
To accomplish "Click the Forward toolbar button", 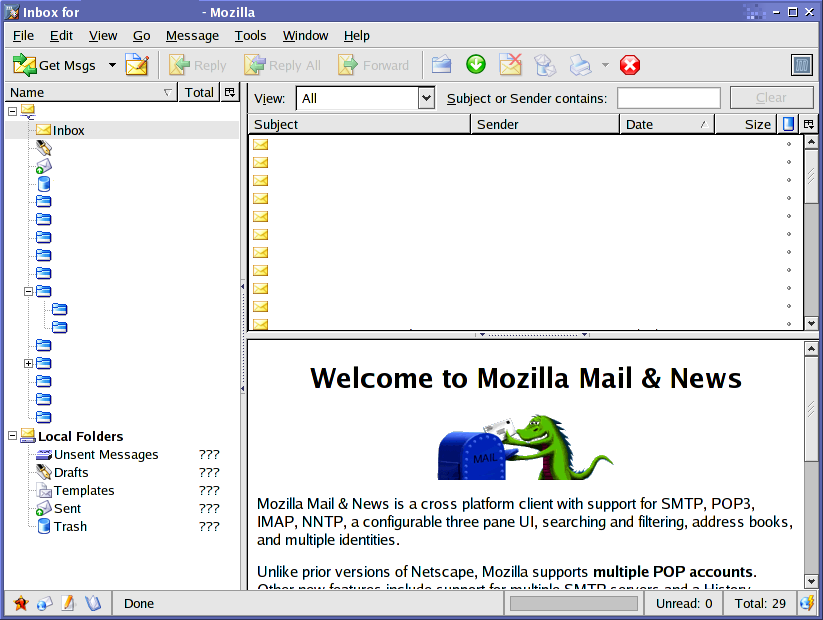I will pos(374,66).
